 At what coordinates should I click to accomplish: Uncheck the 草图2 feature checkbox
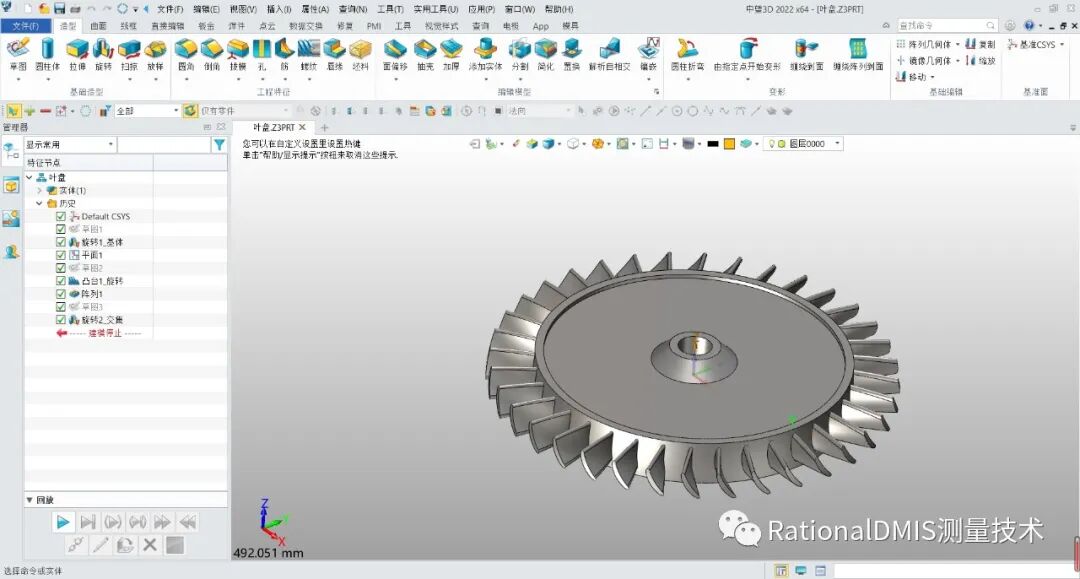click(x=61, y=268)
